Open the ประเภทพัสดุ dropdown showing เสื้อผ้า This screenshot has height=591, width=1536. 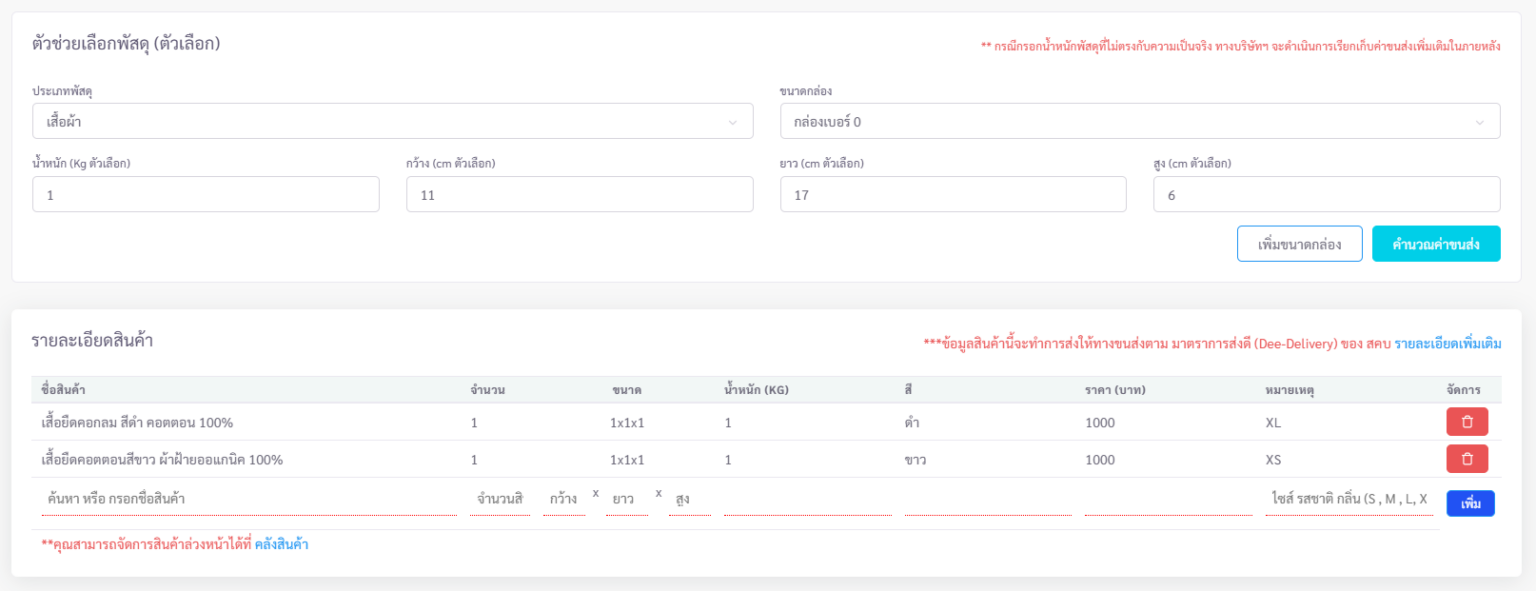click(392, 121)
